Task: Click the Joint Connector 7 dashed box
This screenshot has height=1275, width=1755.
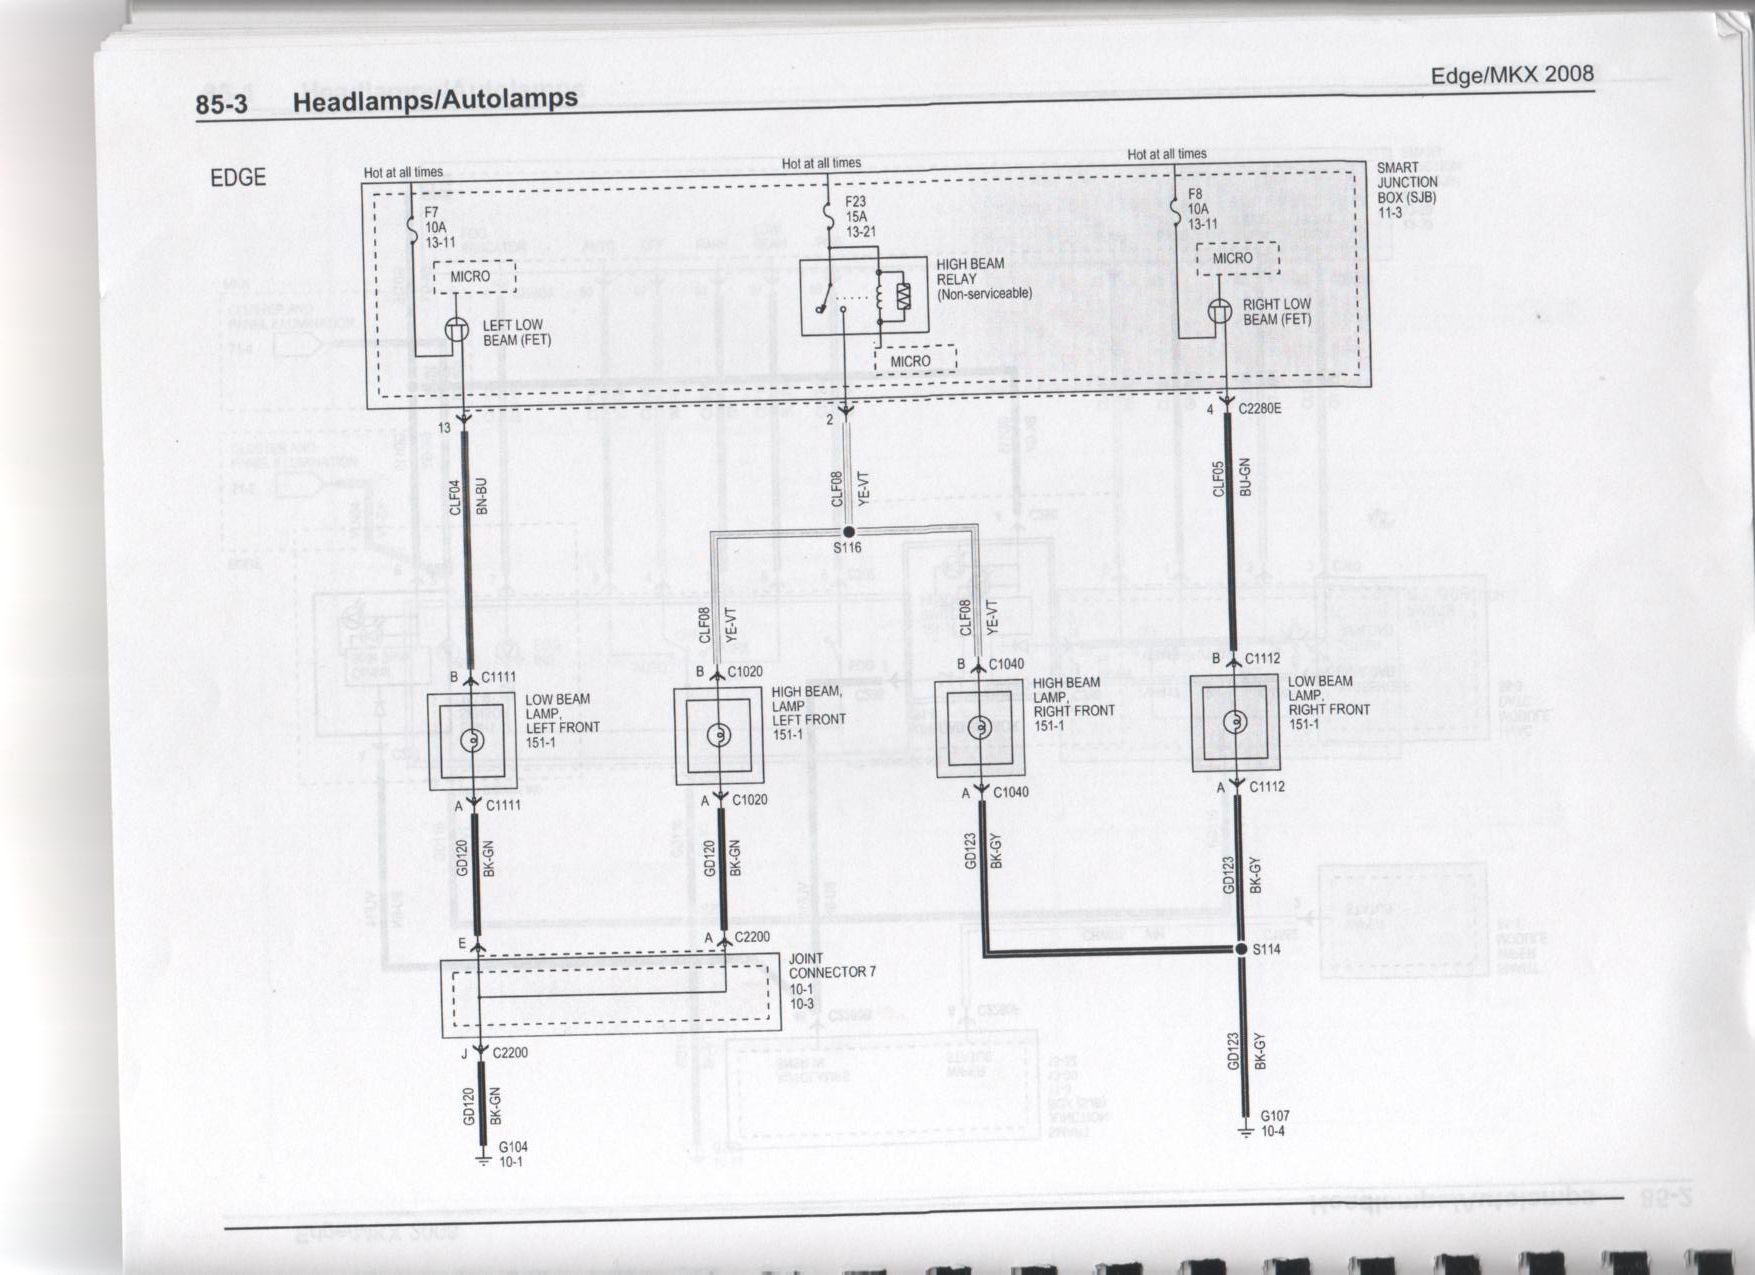Action: [x=611, y=996]
